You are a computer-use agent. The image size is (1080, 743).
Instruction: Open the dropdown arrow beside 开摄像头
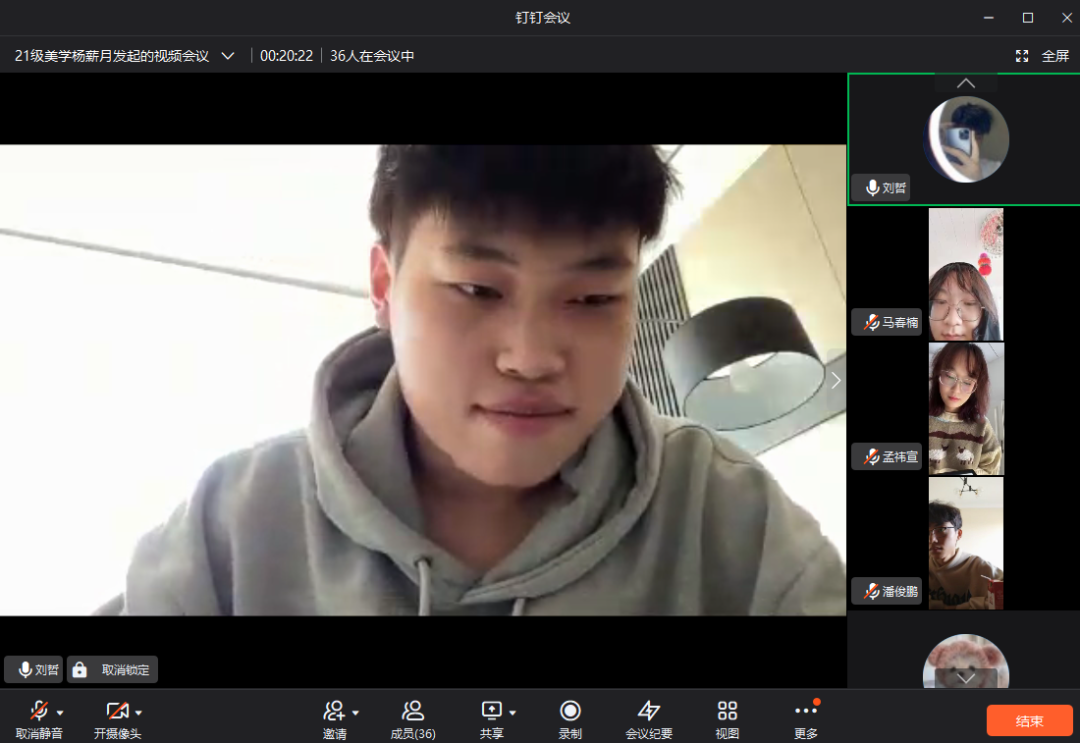[139, 712]
